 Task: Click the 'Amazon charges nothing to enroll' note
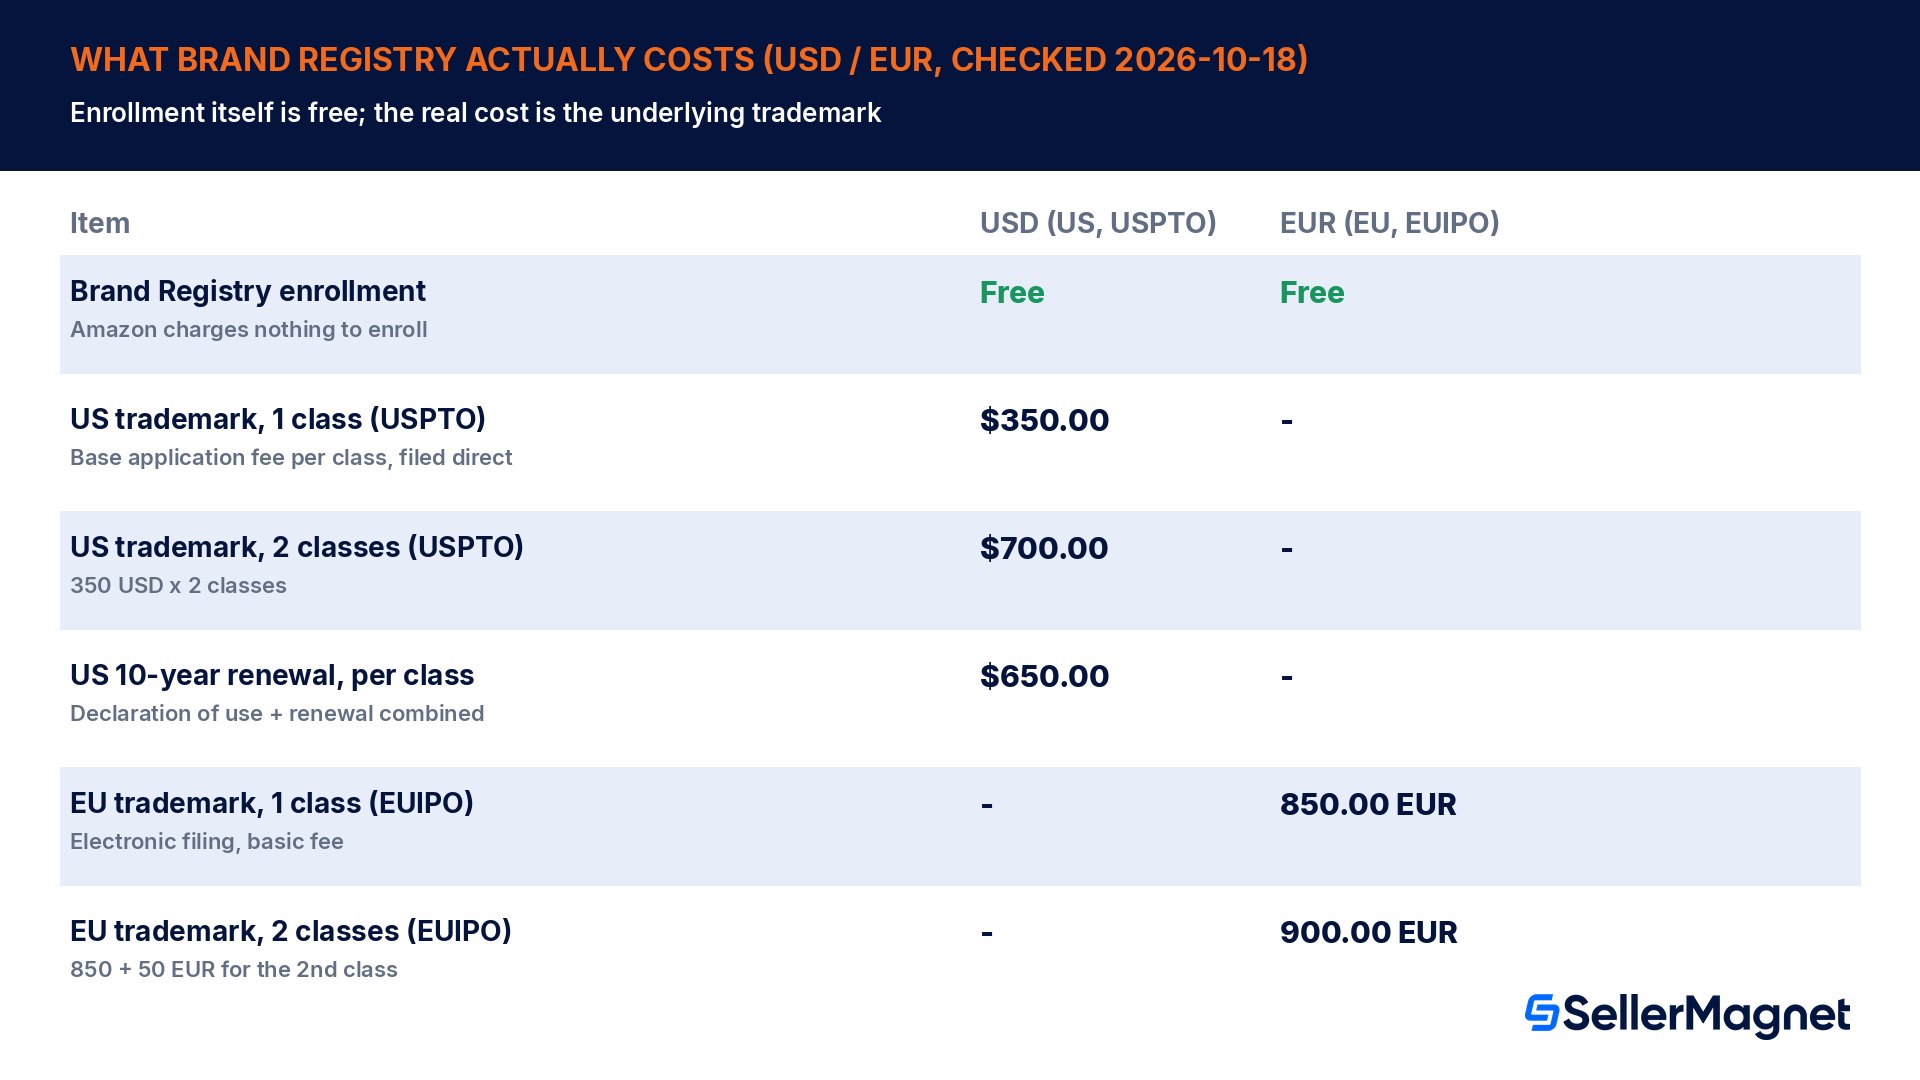(x=249, y=329)
